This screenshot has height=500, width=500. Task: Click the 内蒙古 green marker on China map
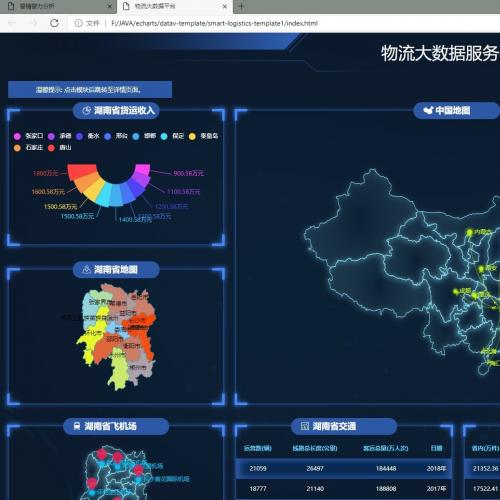click(x=469, y=232)
